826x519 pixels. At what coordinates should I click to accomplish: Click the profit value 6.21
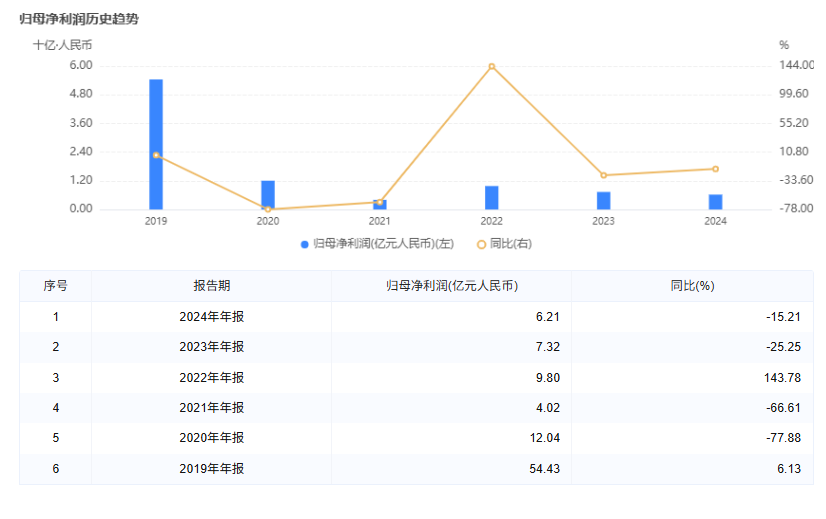[548, 317]
